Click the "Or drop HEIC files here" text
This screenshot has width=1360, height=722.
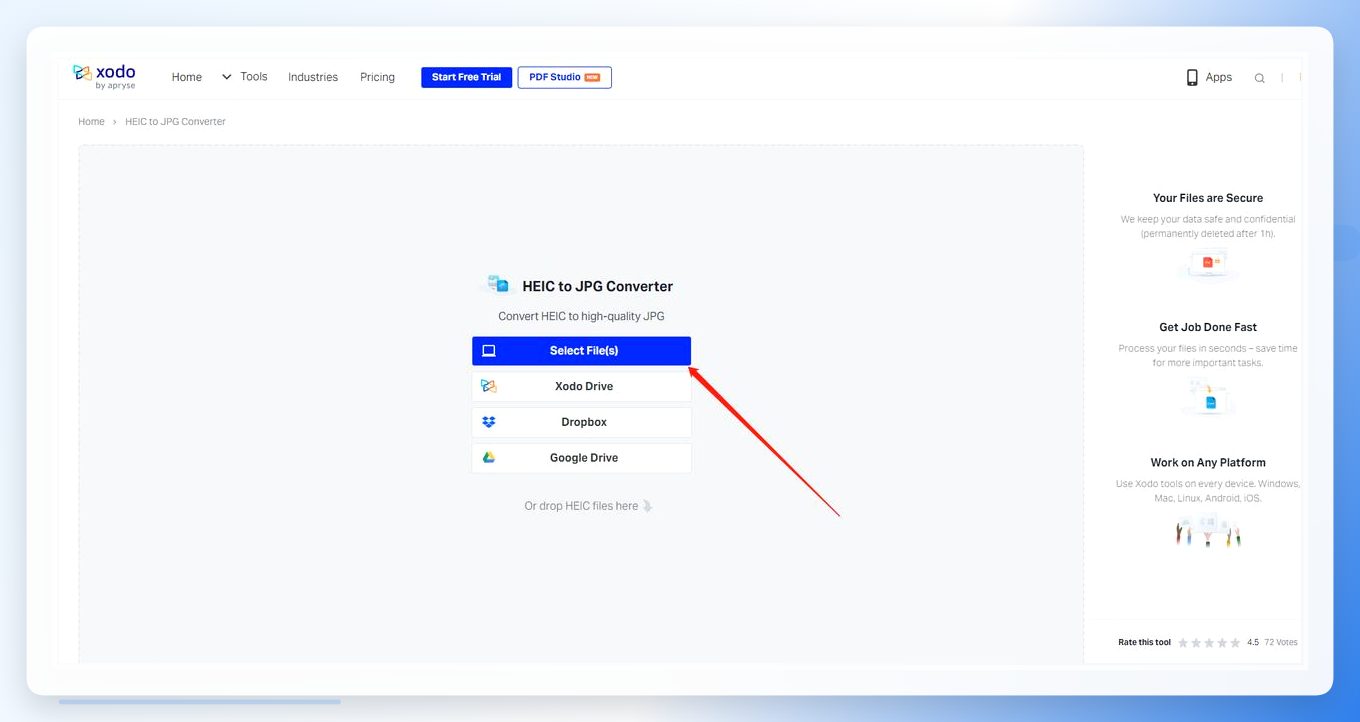(581, 506)
